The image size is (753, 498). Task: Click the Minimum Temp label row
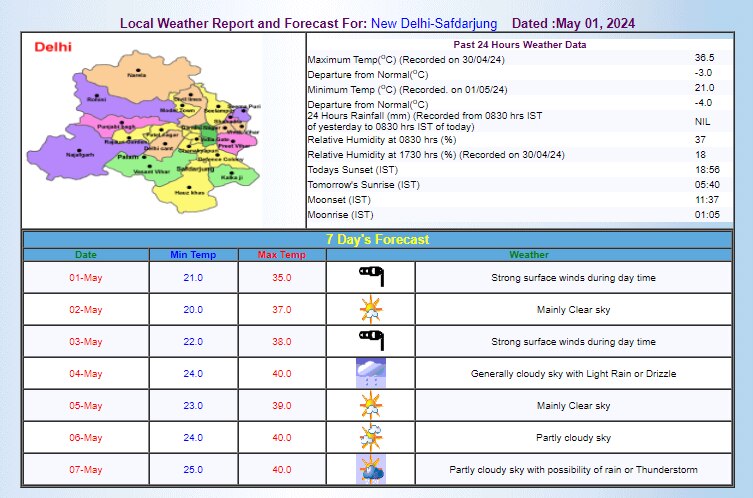pos(407,89)
